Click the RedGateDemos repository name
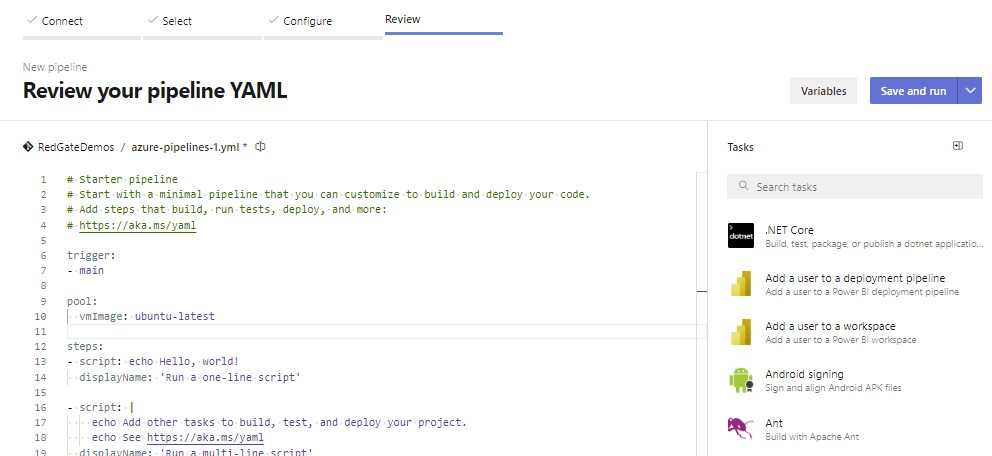This screenshot has width=992, height=456. (76, 147)
